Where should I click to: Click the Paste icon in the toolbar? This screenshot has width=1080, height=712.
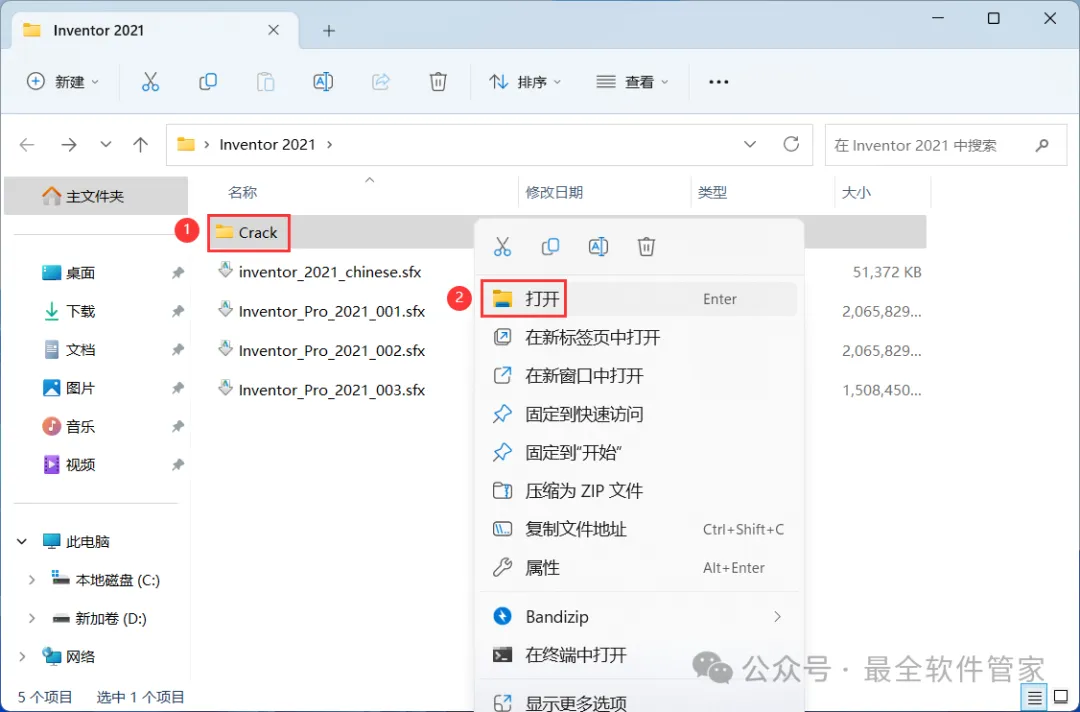265,82
